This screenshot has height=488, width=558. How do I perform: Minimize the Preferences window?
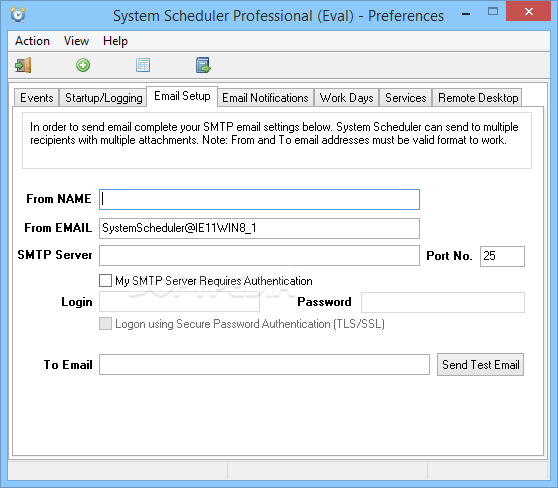point(466,14)
